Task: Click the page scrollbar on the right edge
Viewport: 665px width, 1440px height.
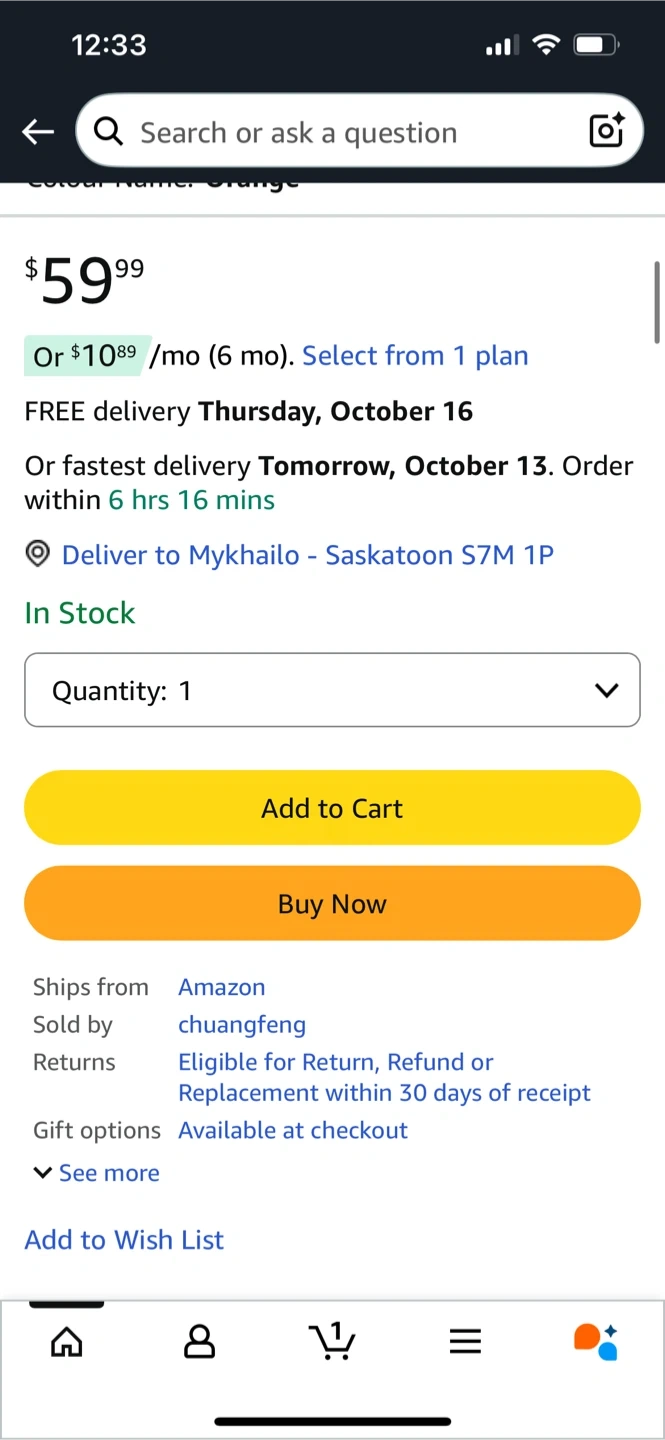Action: pos(657,302)
